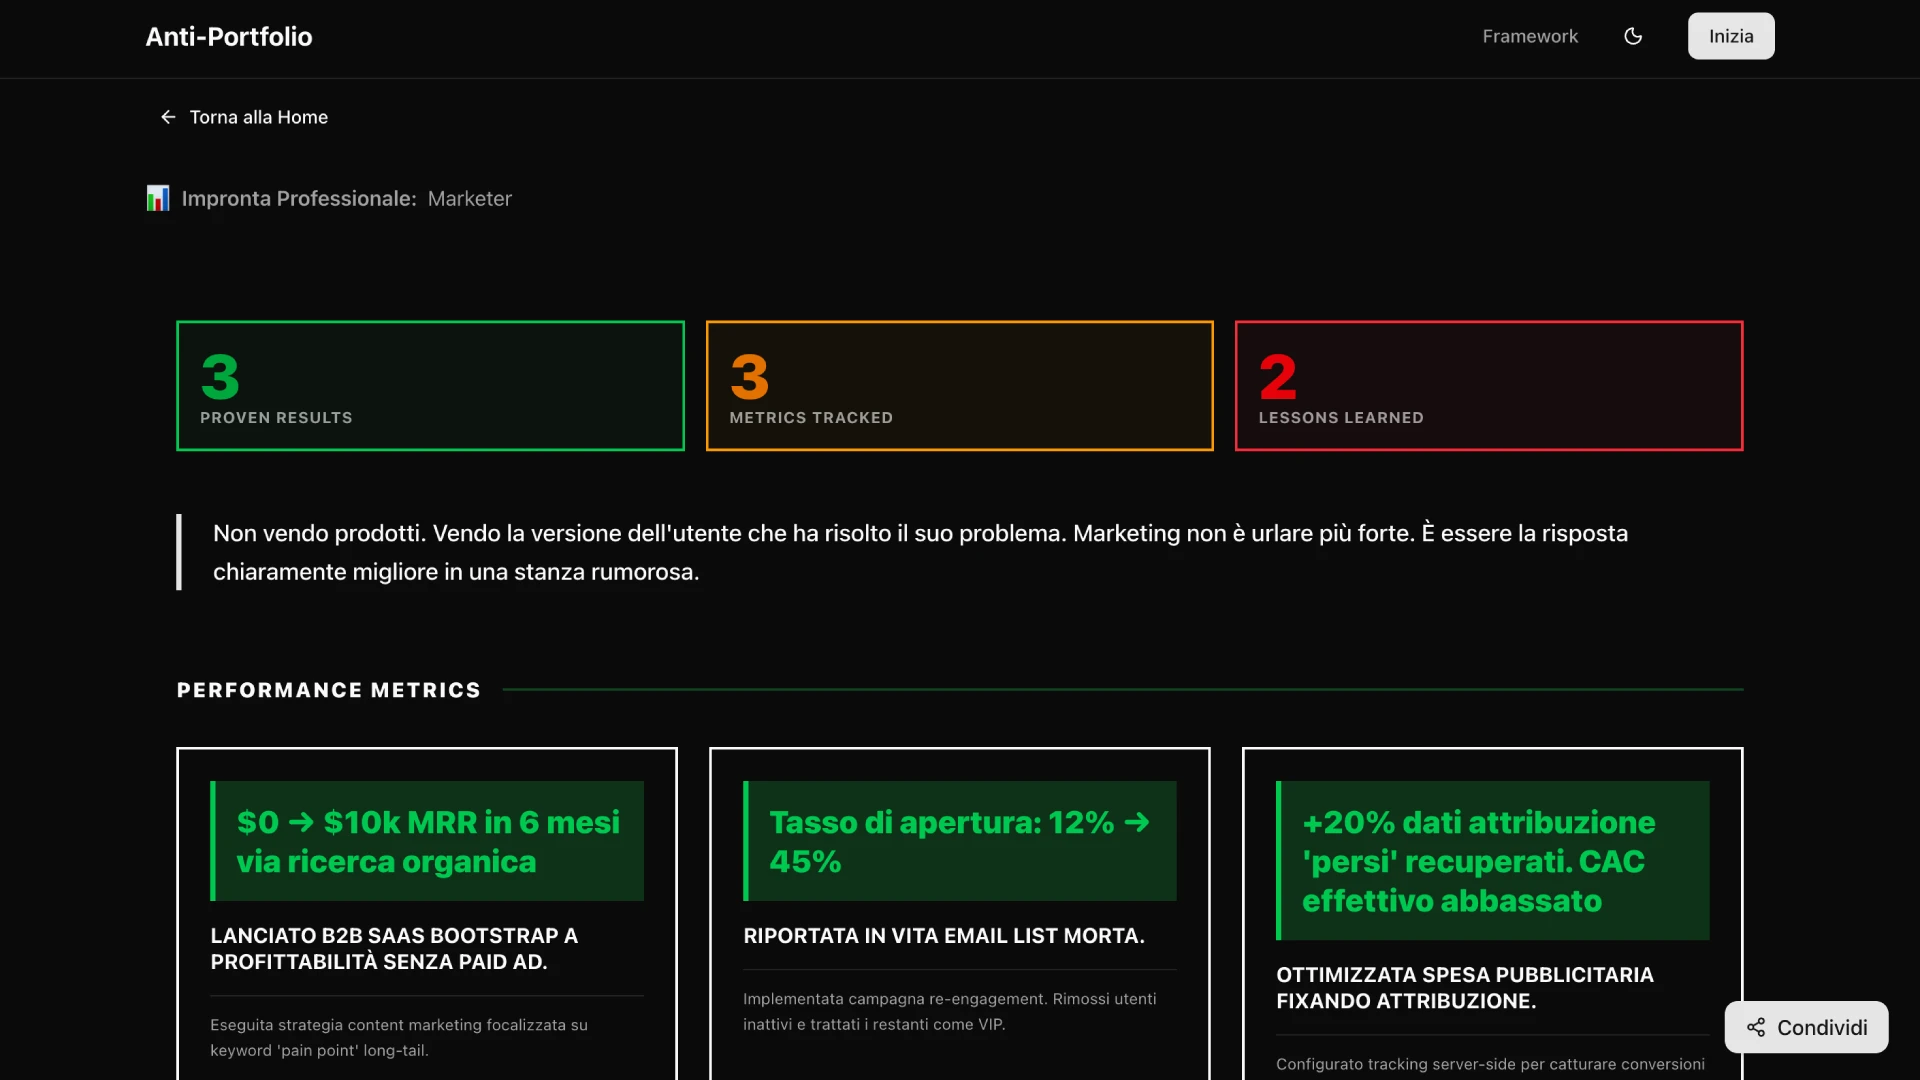Click the LANCIATO B2B SAAS BOOTSTRAP headline
The image size is (1920, 1080).
pyautogui.click(x=393, y=949)
